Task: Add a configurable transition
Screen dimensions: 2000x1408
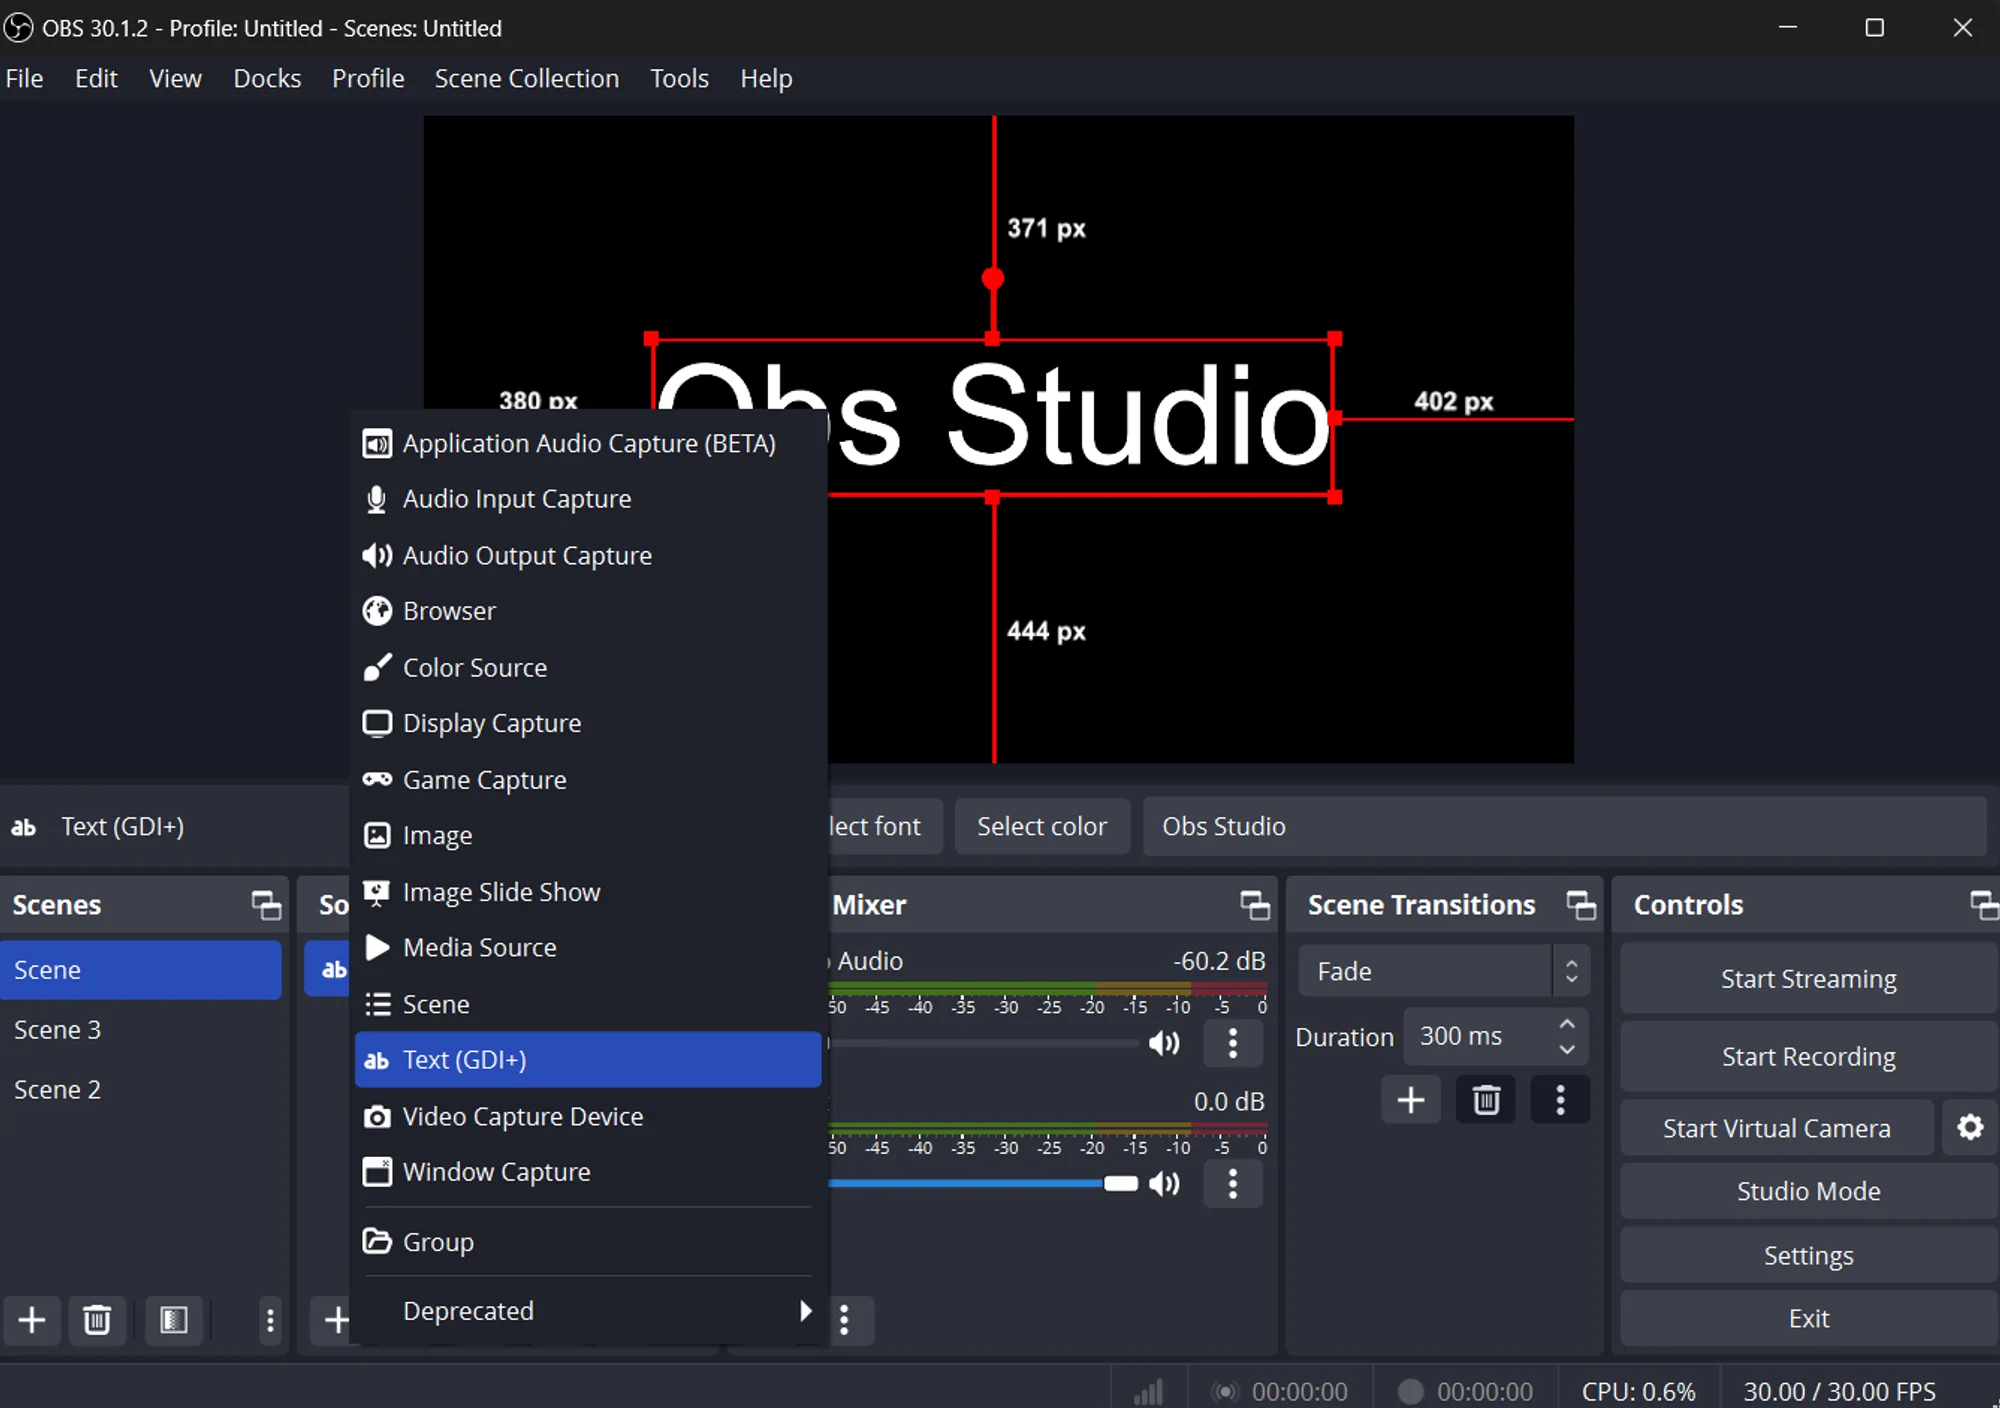Action: pyautogui.click(x=1411, y=1100)
